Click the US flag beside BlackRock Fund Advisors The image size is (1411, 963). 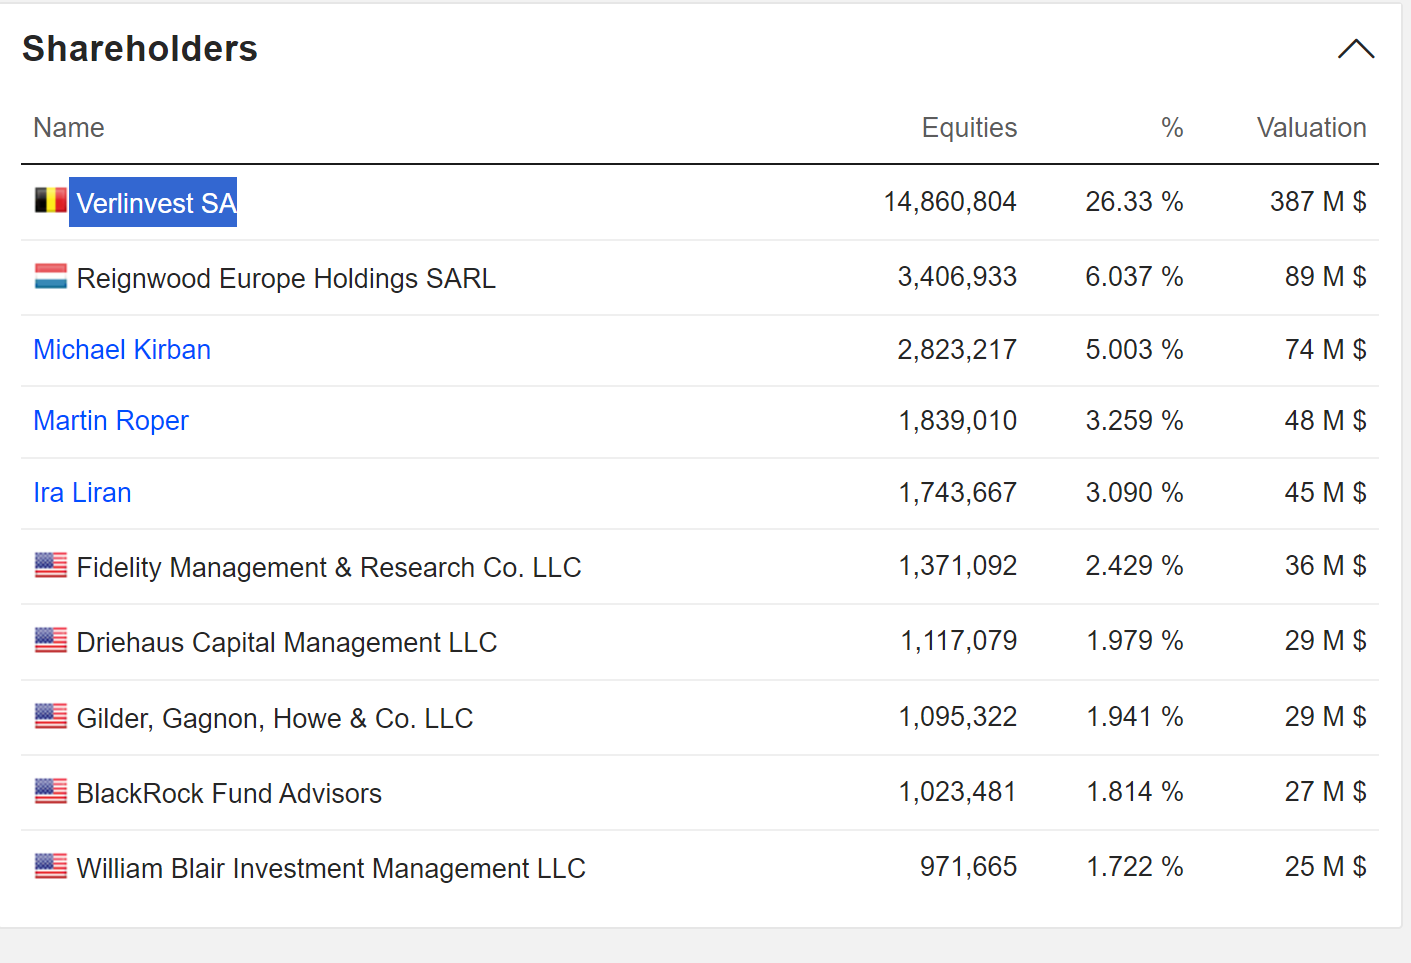click(x=51, y=791)
